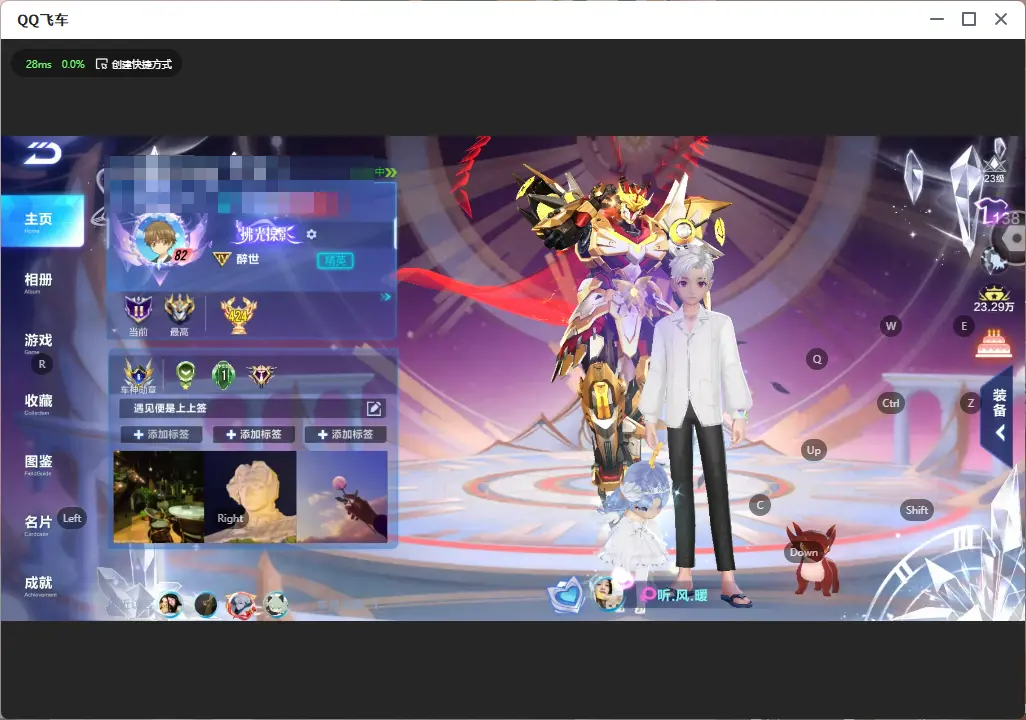1026x720 pixels.
Task: Click the C key overlay button
Action: (760, 505)
